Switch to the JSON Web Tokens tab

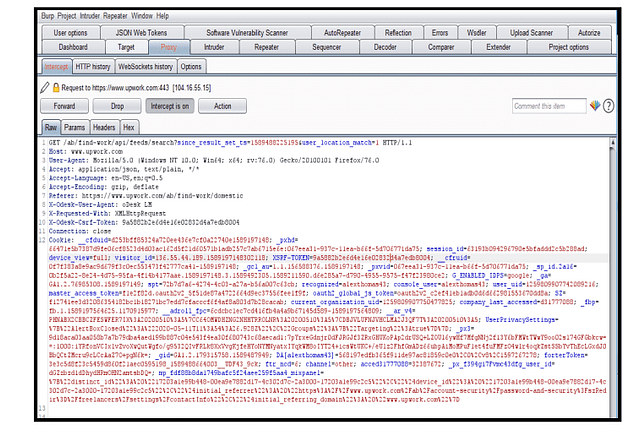141,33
